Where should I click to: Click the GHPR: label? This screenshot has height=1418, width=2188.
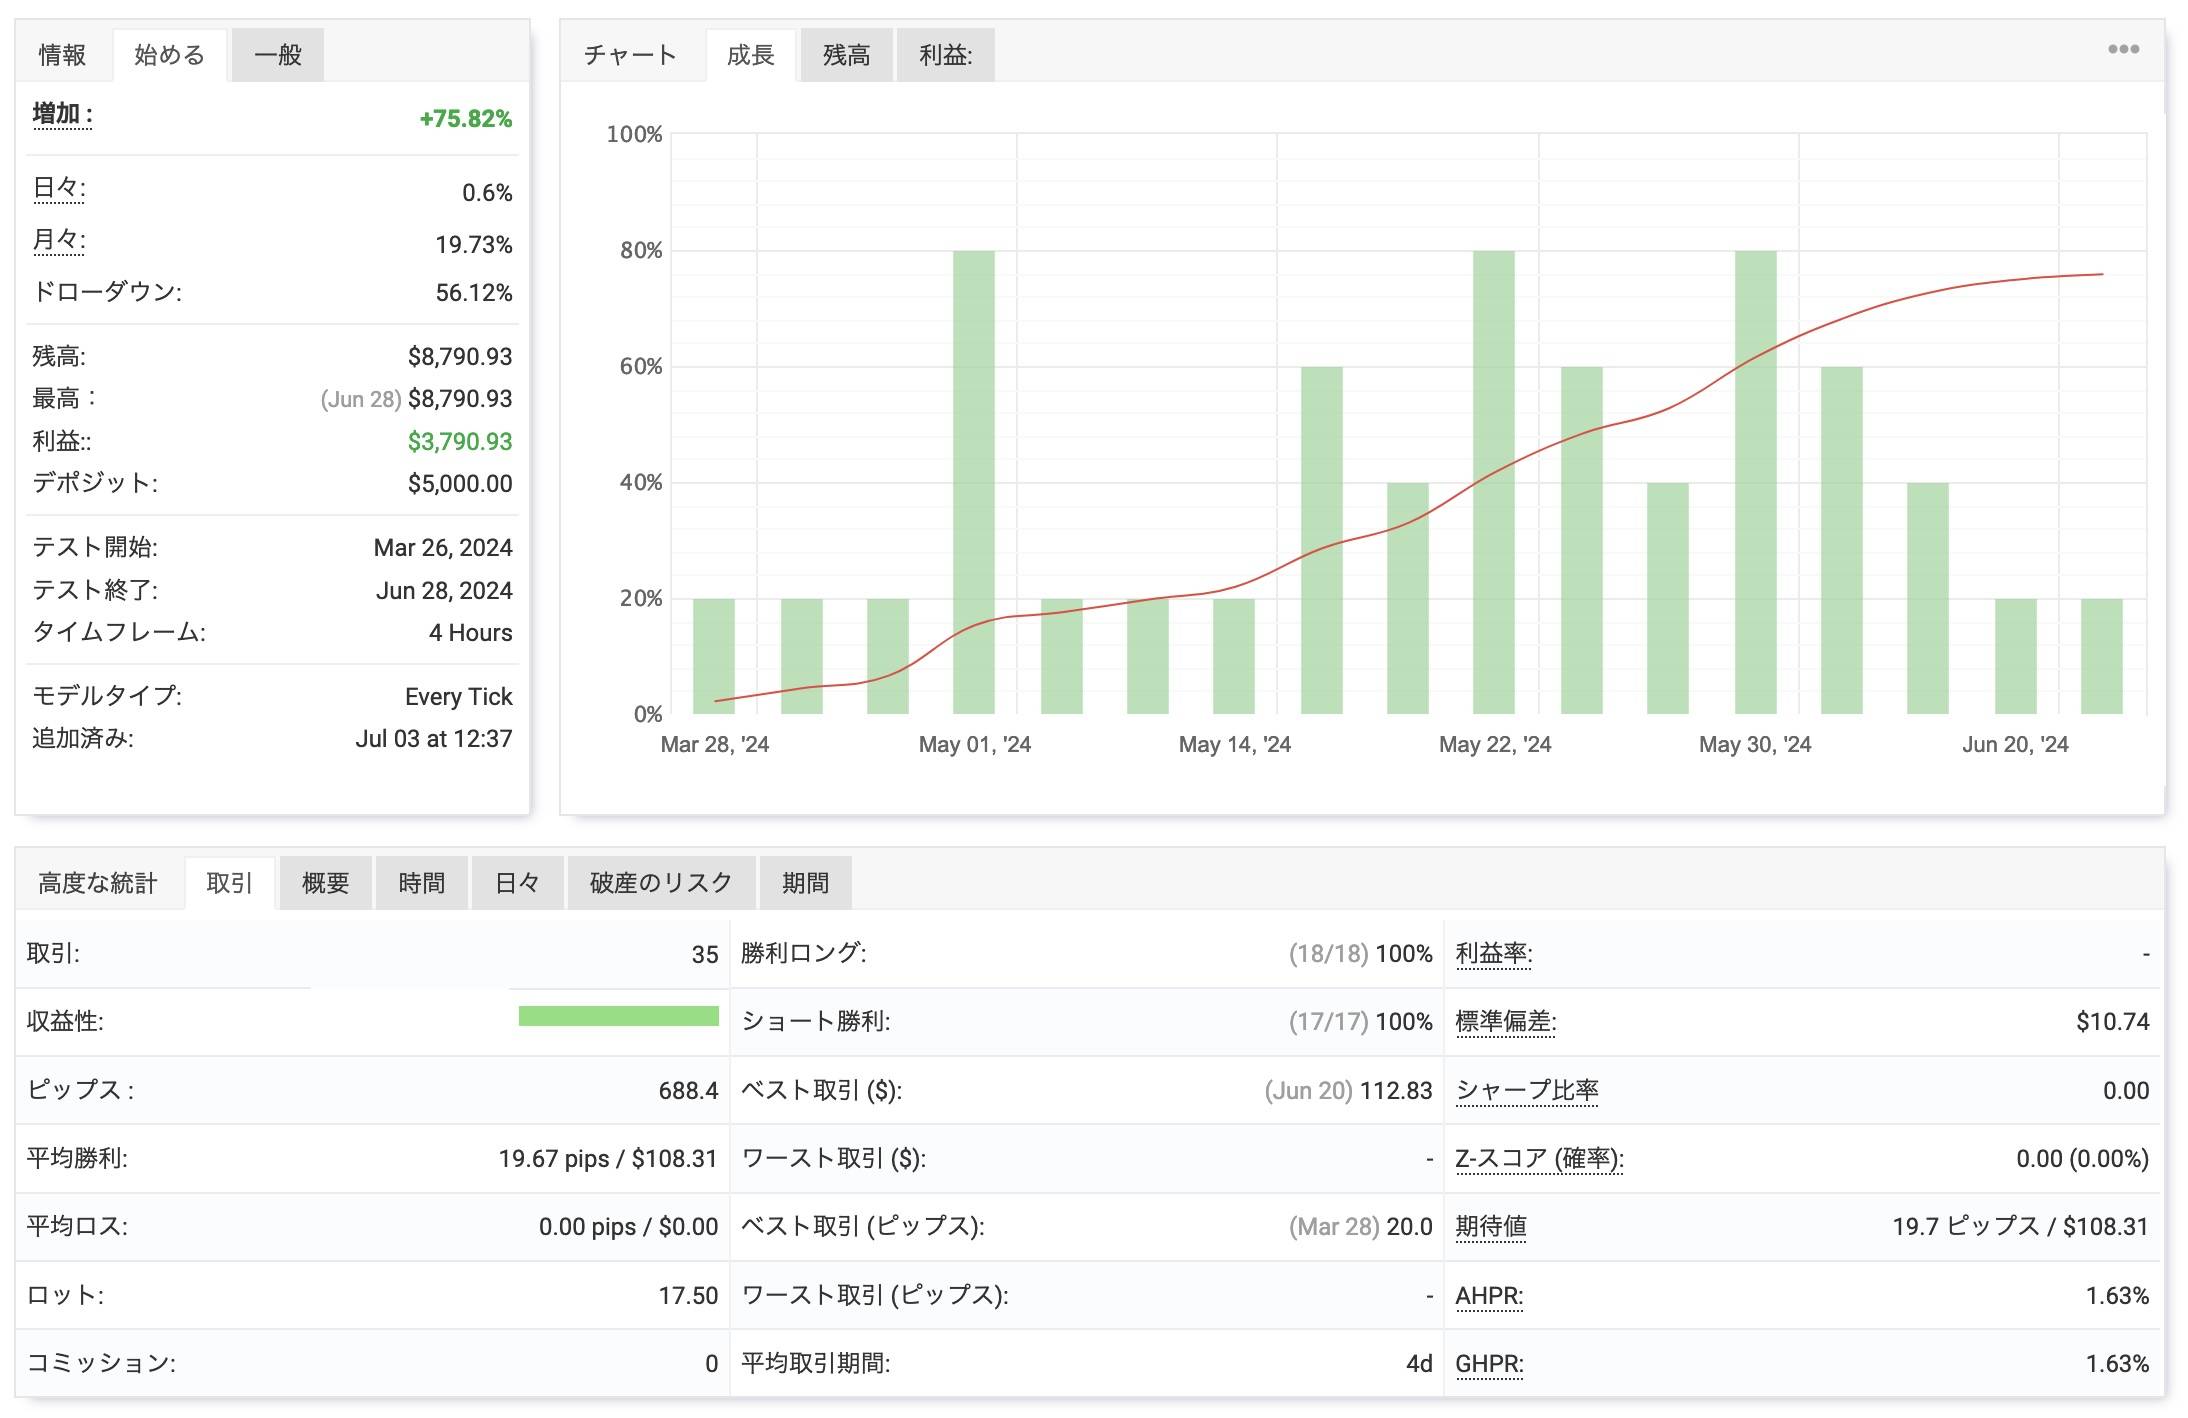click(1489, 1364)
